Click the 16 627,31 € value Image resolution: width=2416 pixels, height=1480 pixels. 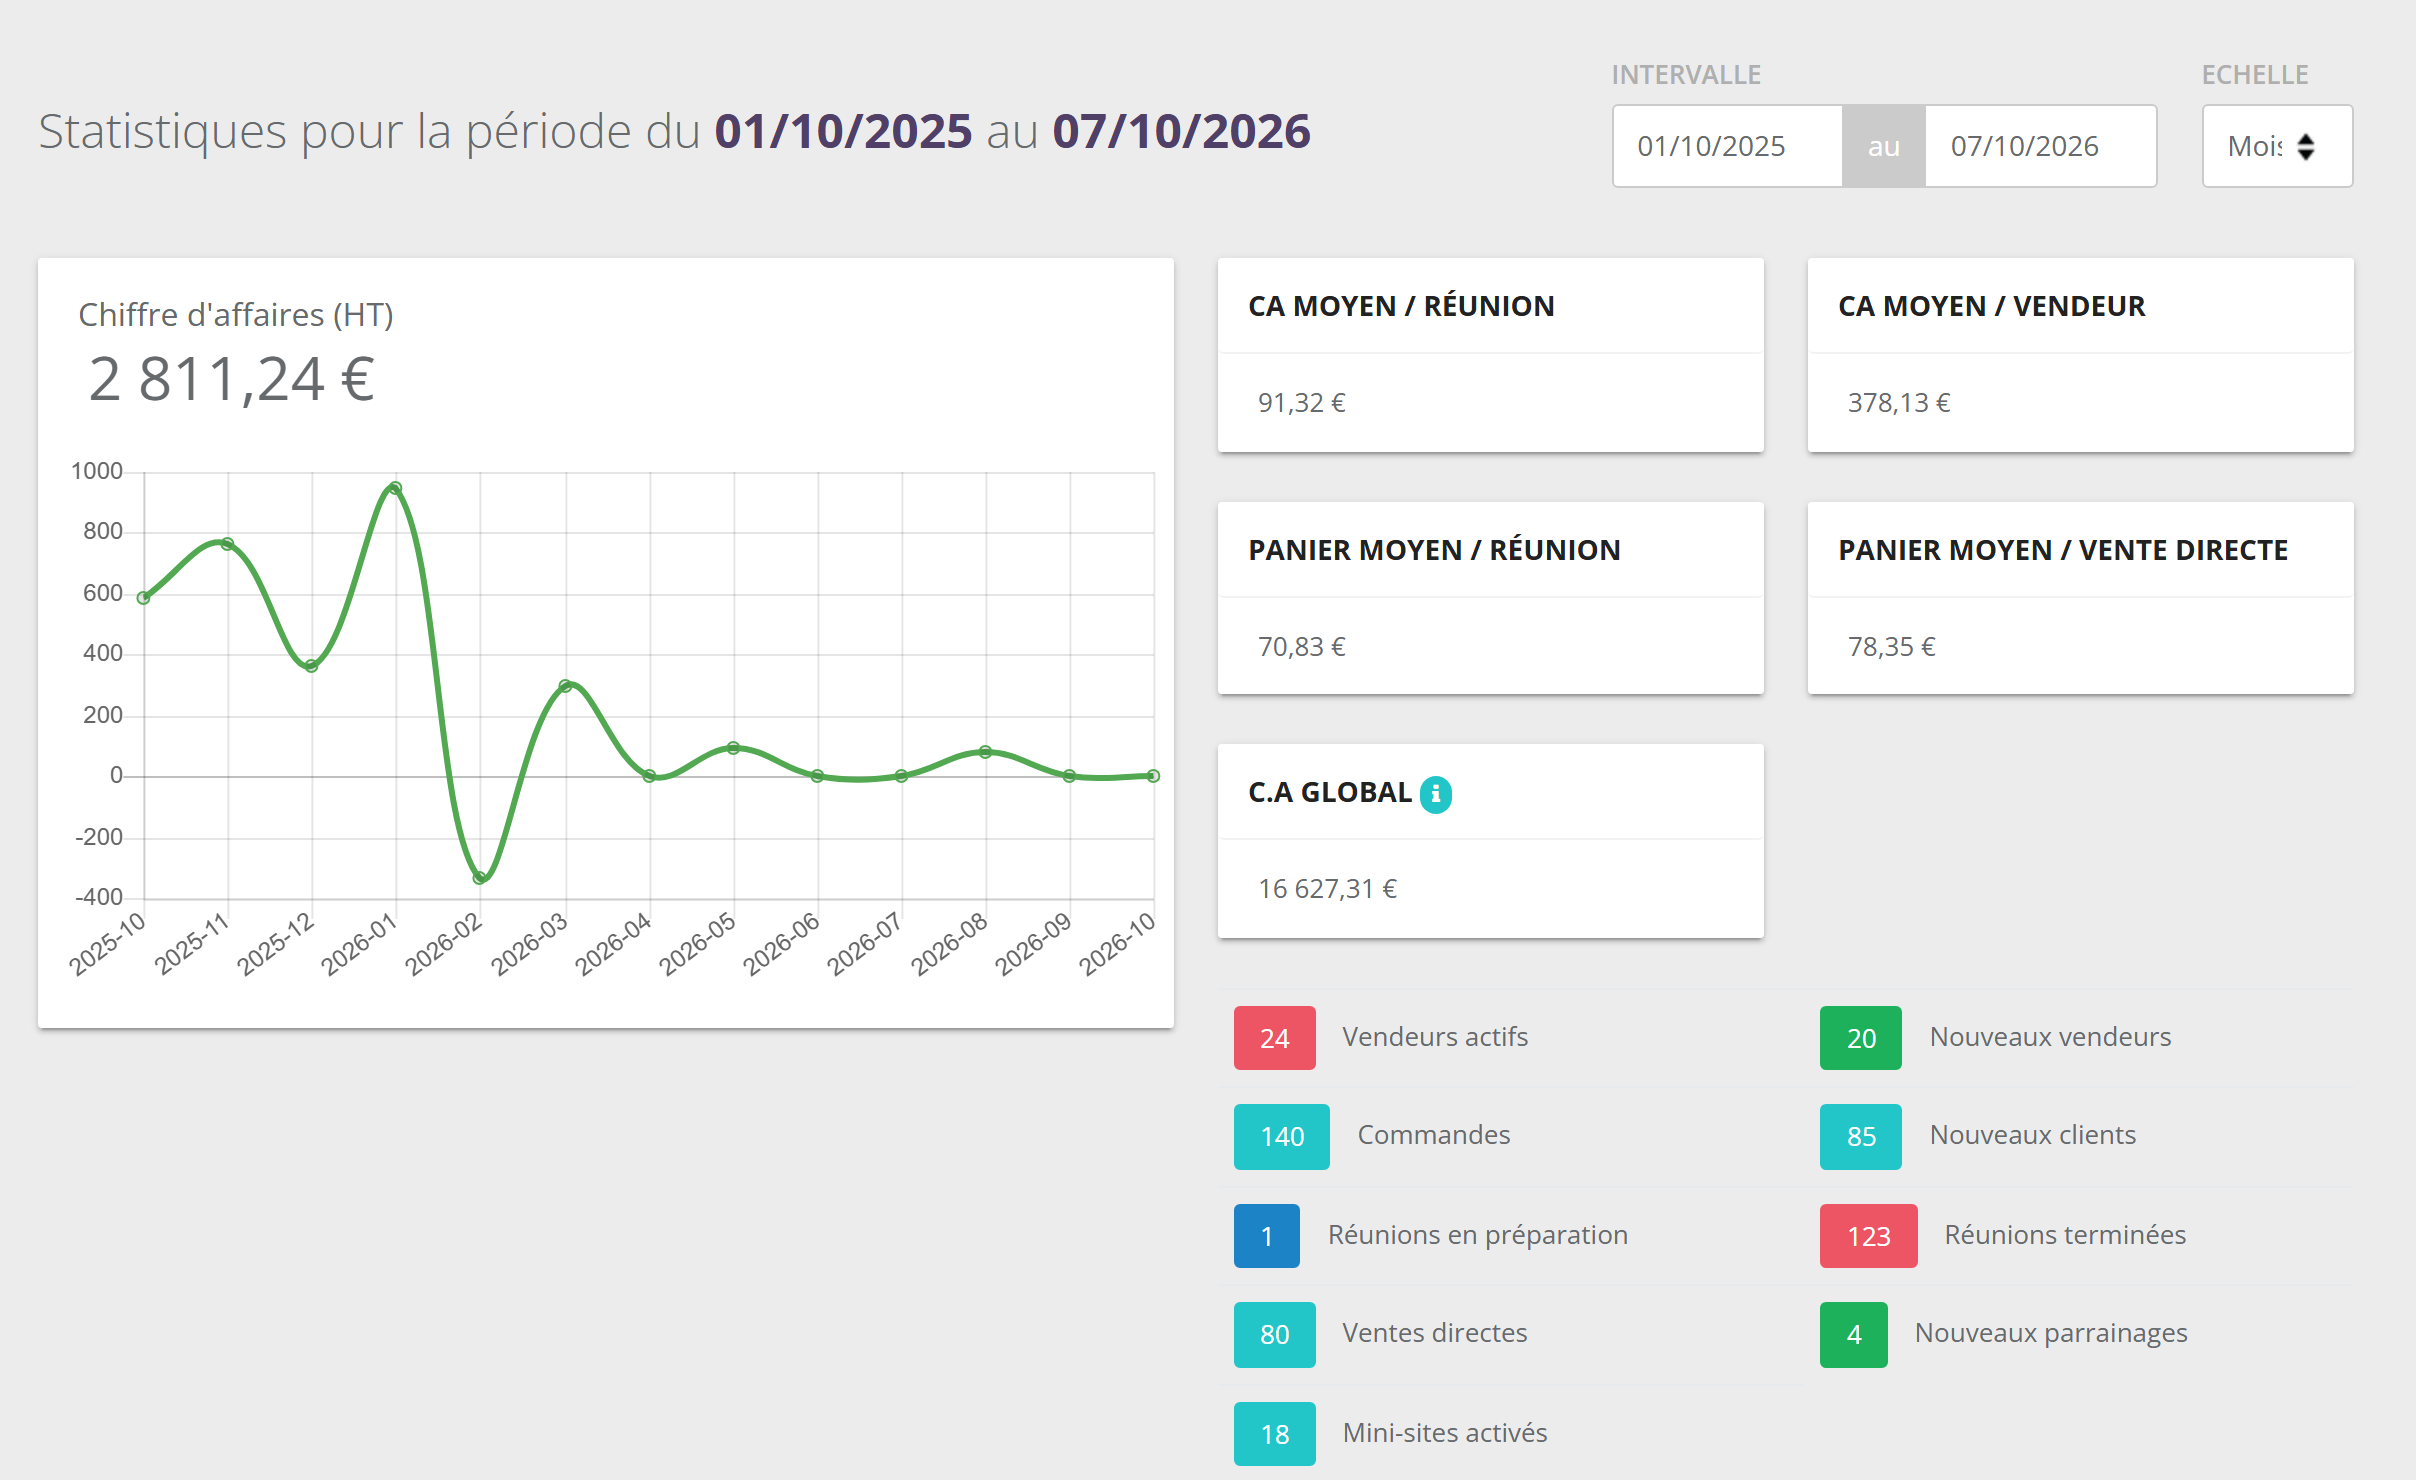click(1327, 889)
